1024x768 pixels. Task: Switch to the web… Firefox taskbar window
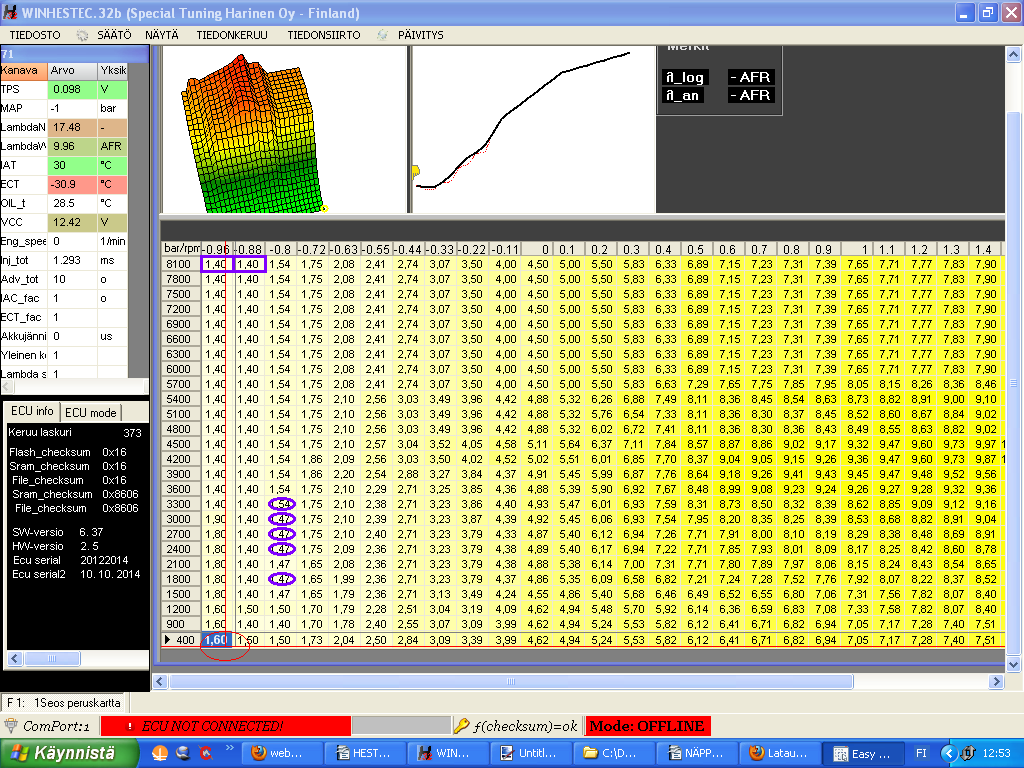[282, 753]
